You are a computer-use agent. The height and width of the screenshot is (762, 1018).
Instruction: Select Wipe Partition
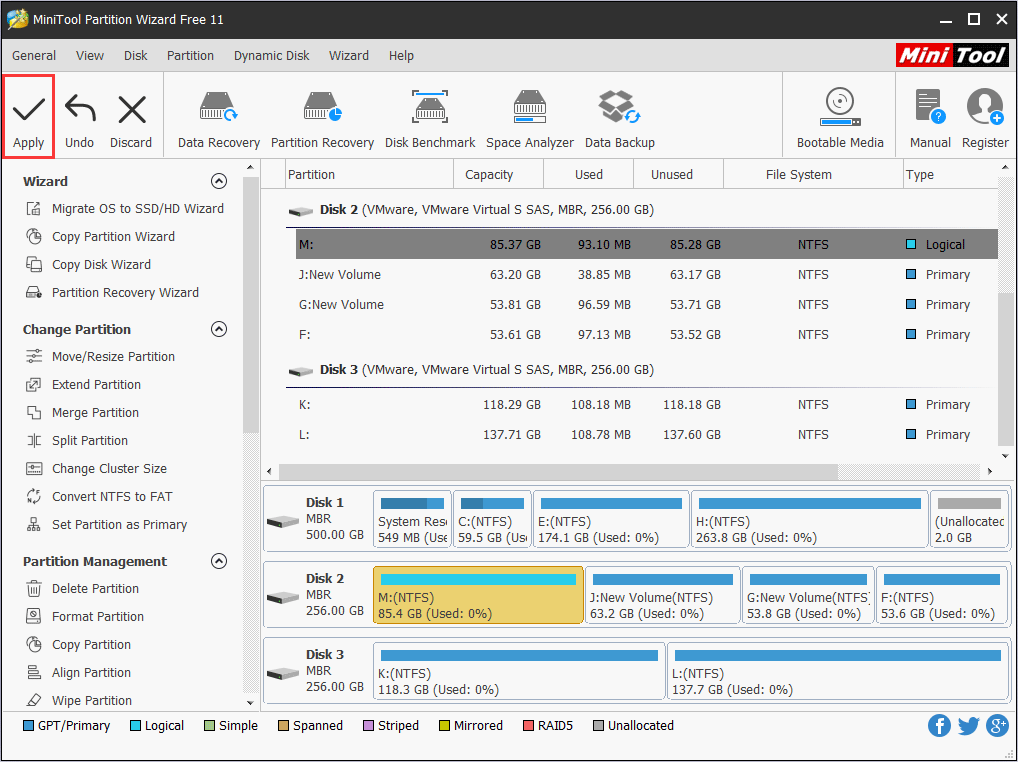click(79, 700)
